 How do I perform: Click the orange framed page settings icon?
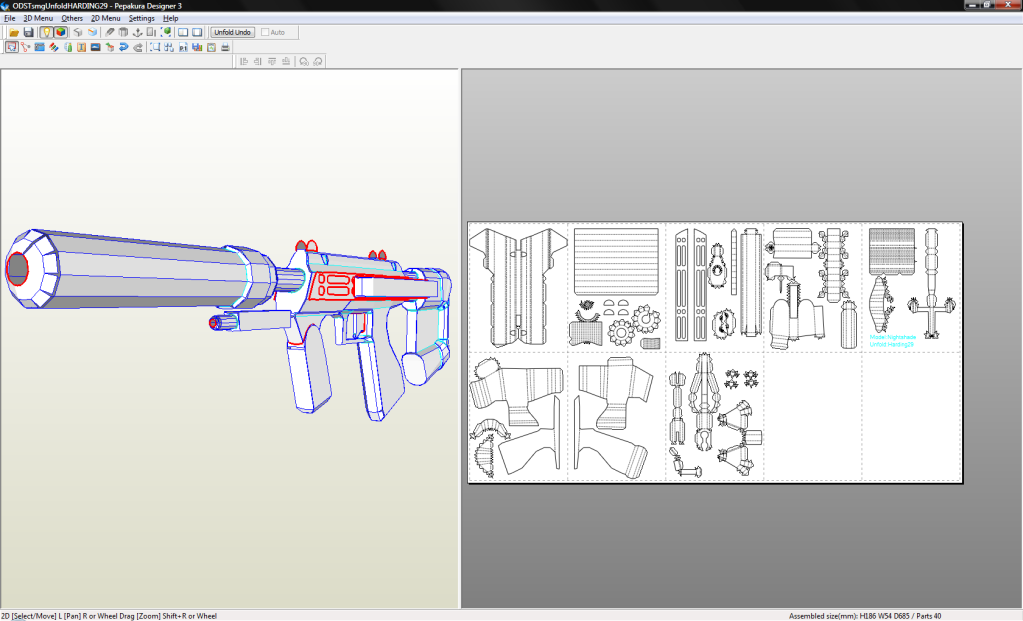pyautogui.click(x=211, y=47)
